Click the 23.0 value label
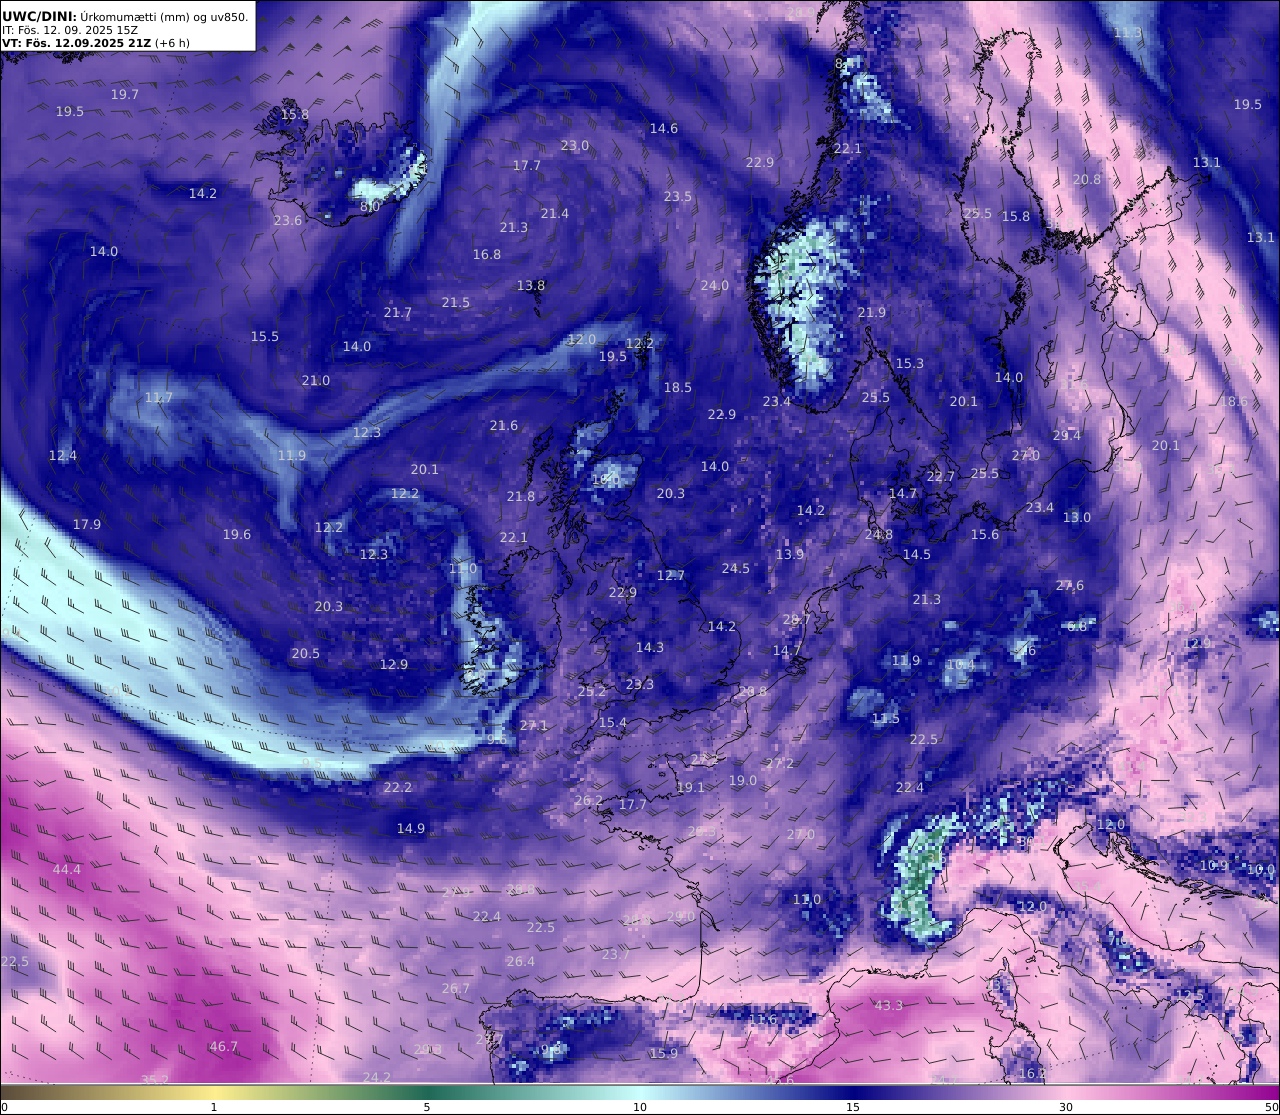Viewport: 1280px width, 1115px height. click(575, 145)
